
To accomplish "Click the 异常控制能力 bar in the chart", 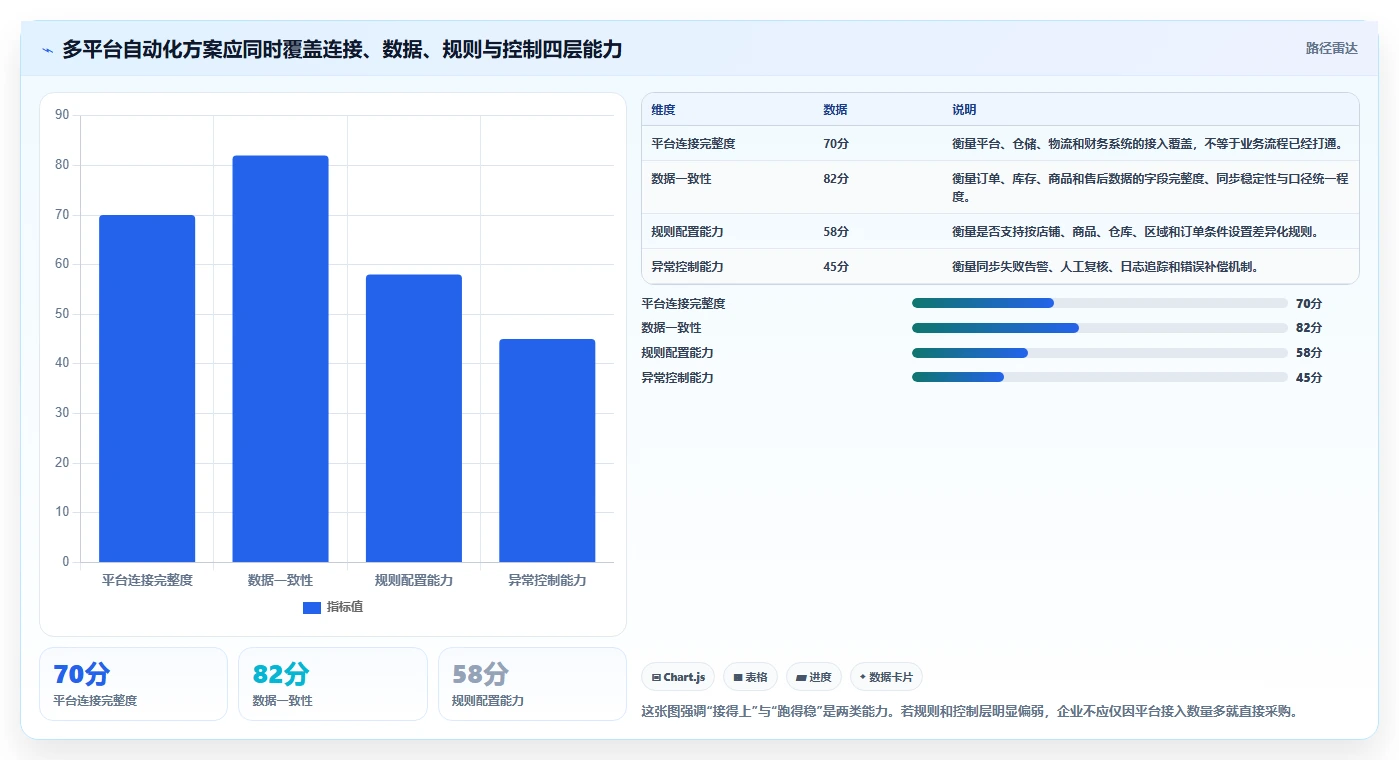I will [547, 451].
